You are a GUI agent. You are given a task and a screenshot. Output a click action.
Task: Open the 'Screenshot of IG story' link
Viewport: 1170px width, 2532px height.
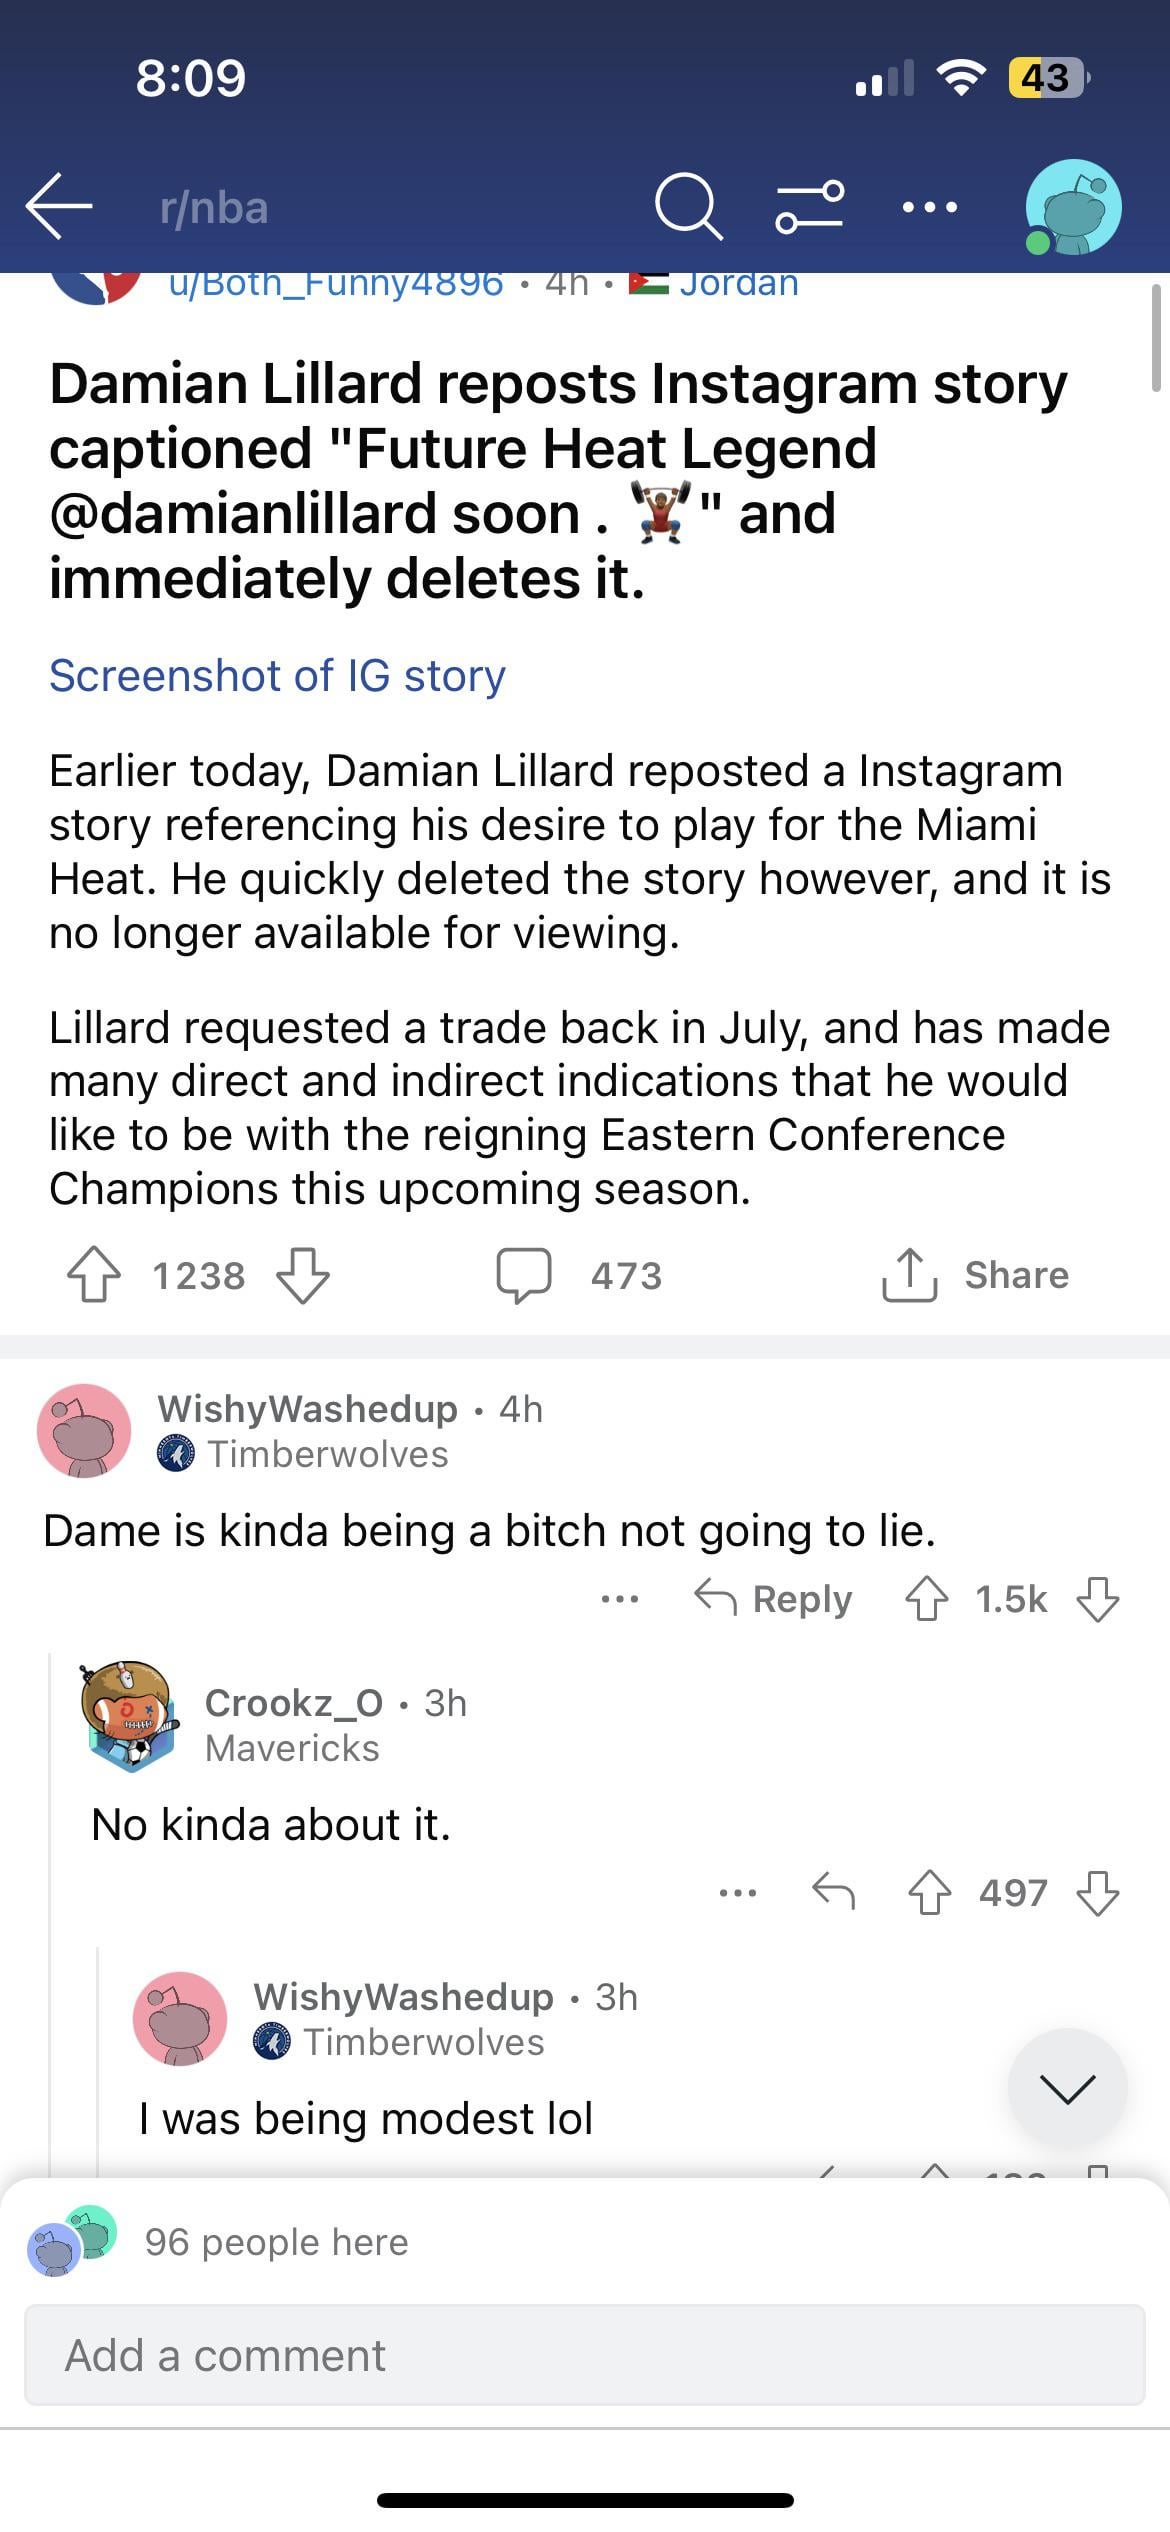277,676
